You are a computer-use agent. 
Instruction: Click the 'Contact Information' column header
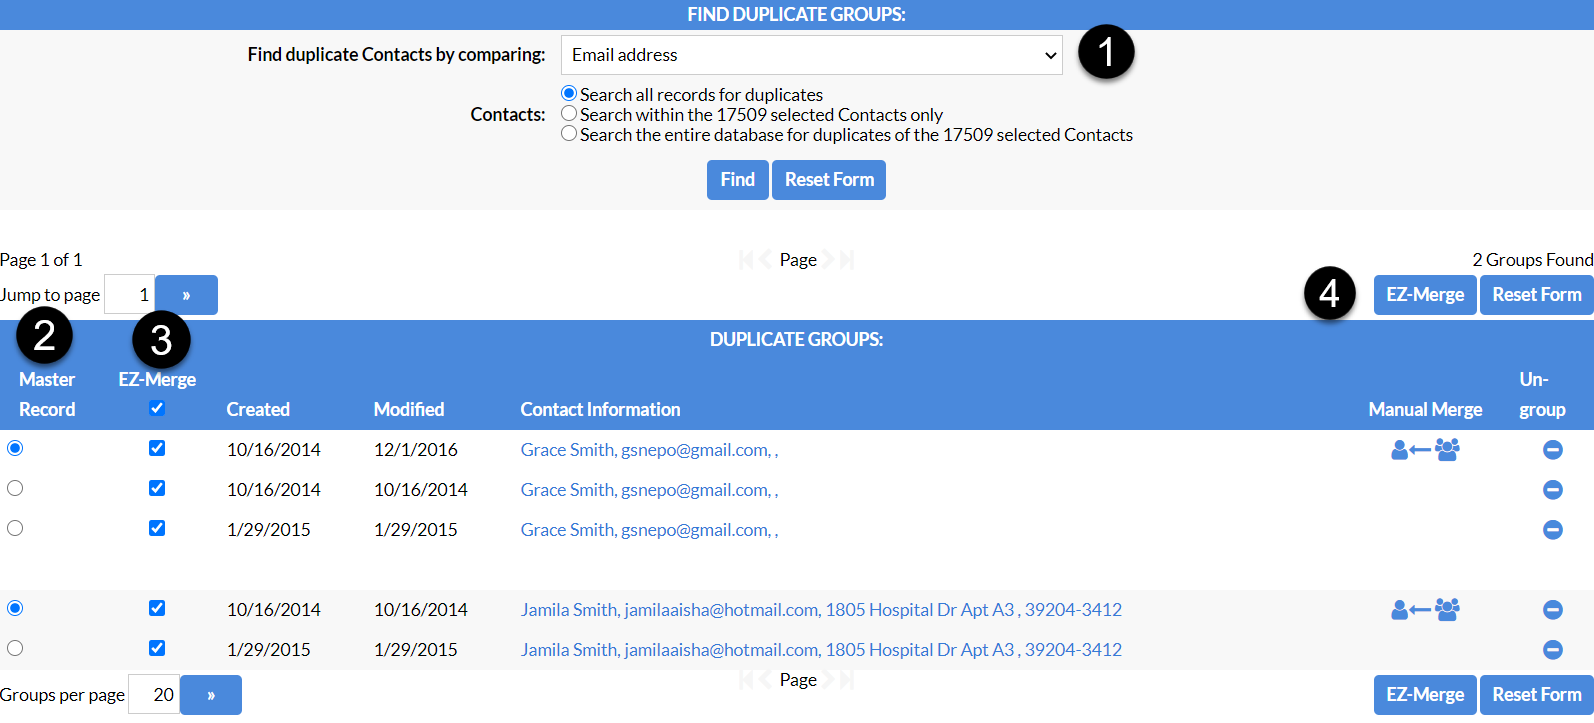pyautogui.click(x=600, y=410)
